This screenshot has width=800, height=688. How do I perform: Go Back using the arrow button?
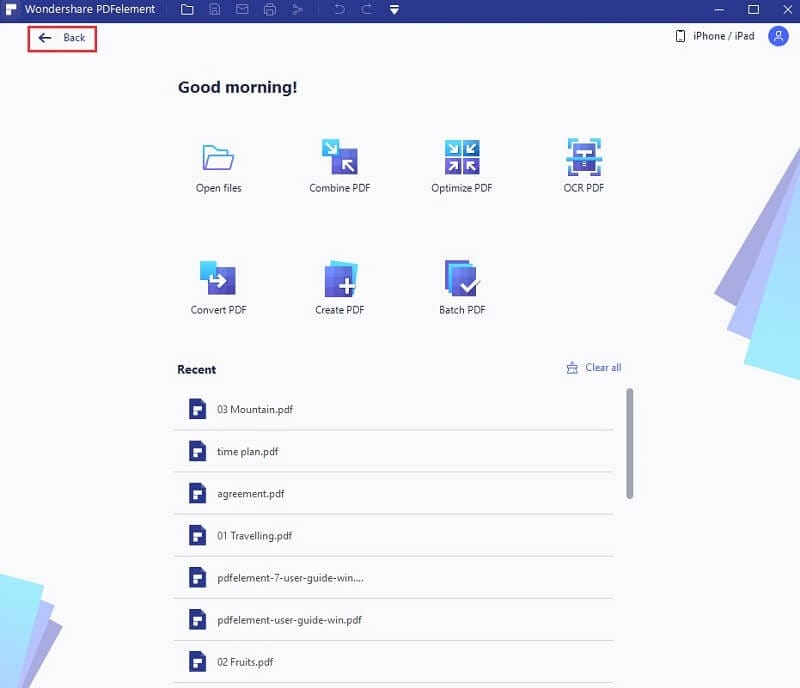[62, 38]
